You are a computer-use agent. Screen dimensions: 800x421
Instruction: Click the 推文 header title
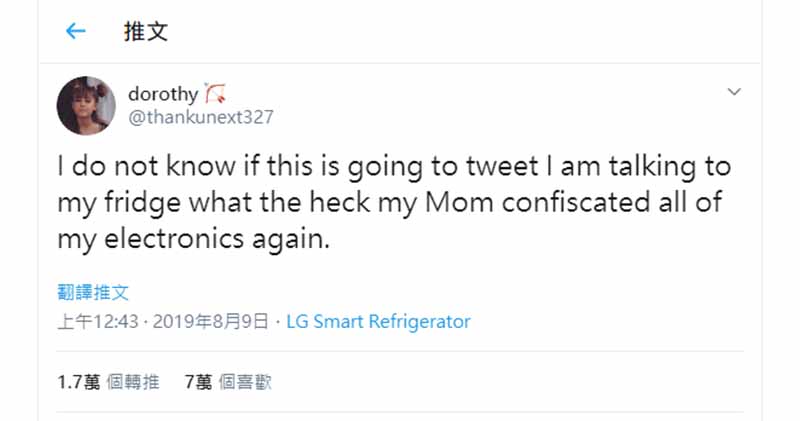(145, 32)
